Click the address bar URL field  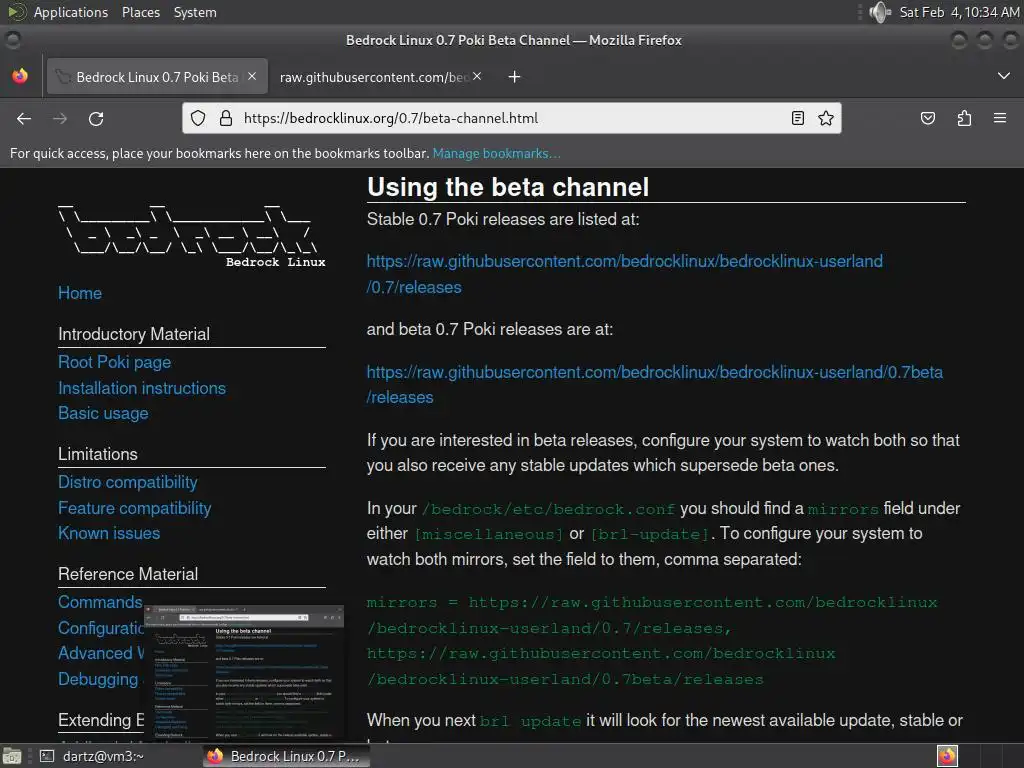tap(511, 118)
